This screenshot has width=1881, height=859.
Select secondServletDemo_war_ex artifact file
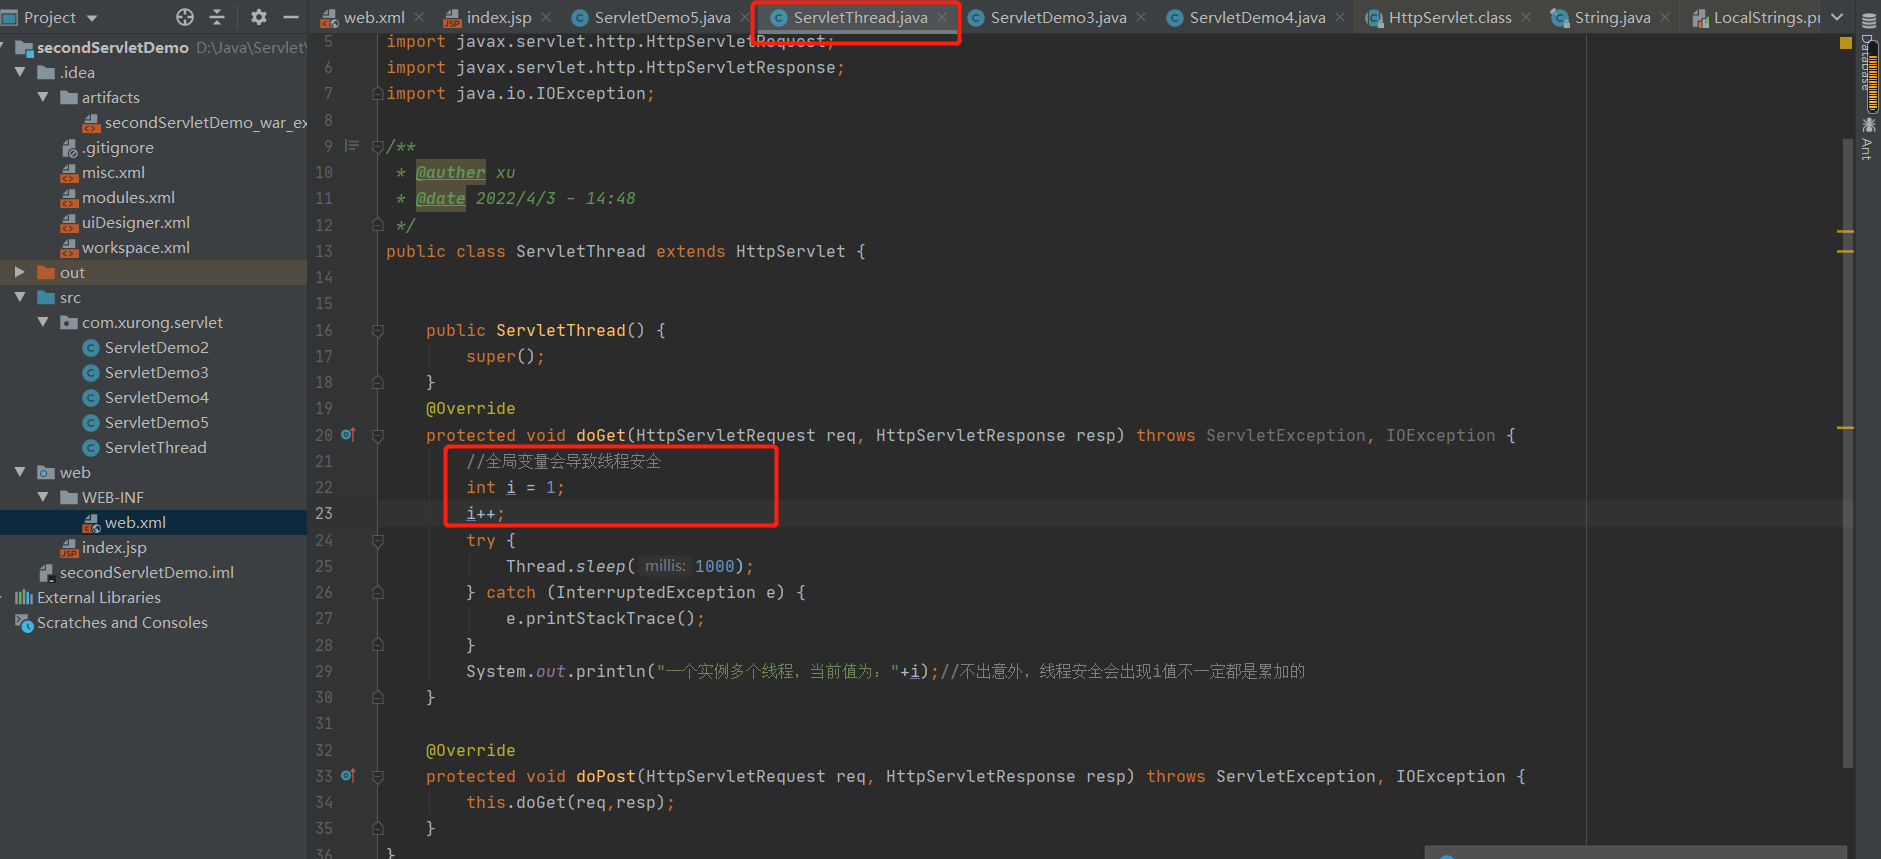[195, 122]
